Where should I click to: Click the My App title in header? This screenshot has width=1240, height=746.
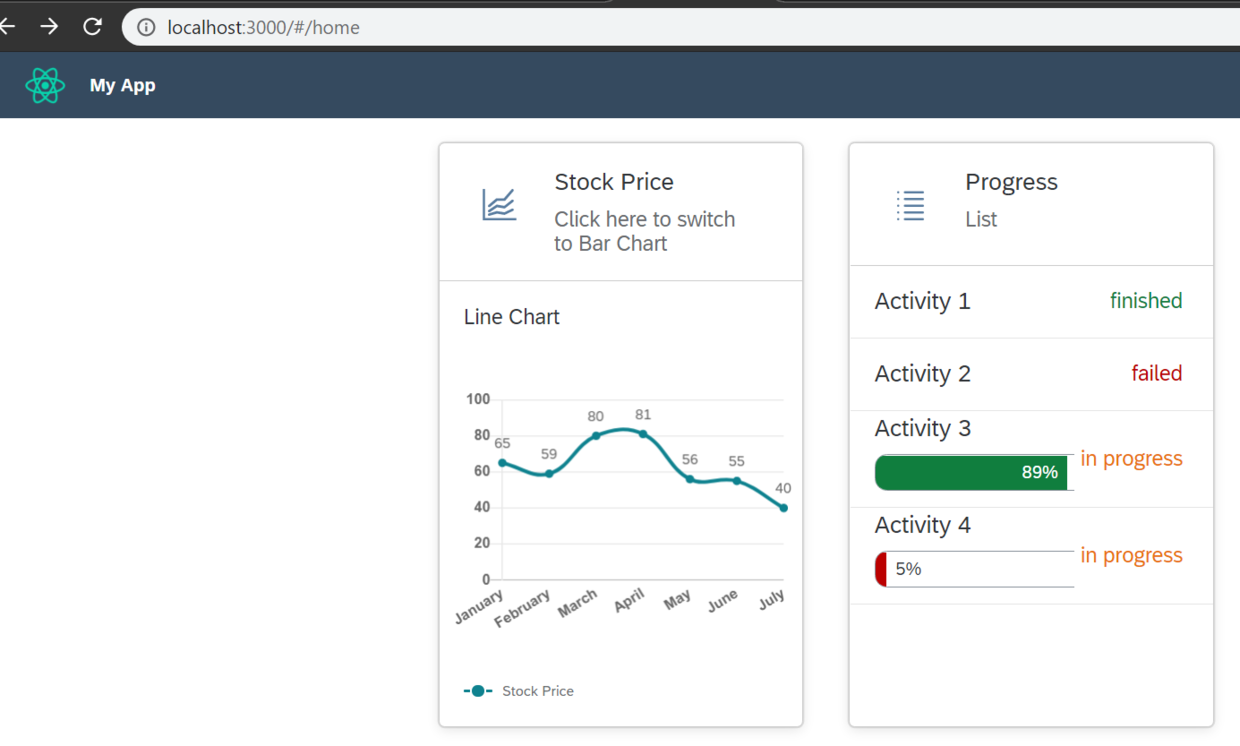click(x=122, y=85)
